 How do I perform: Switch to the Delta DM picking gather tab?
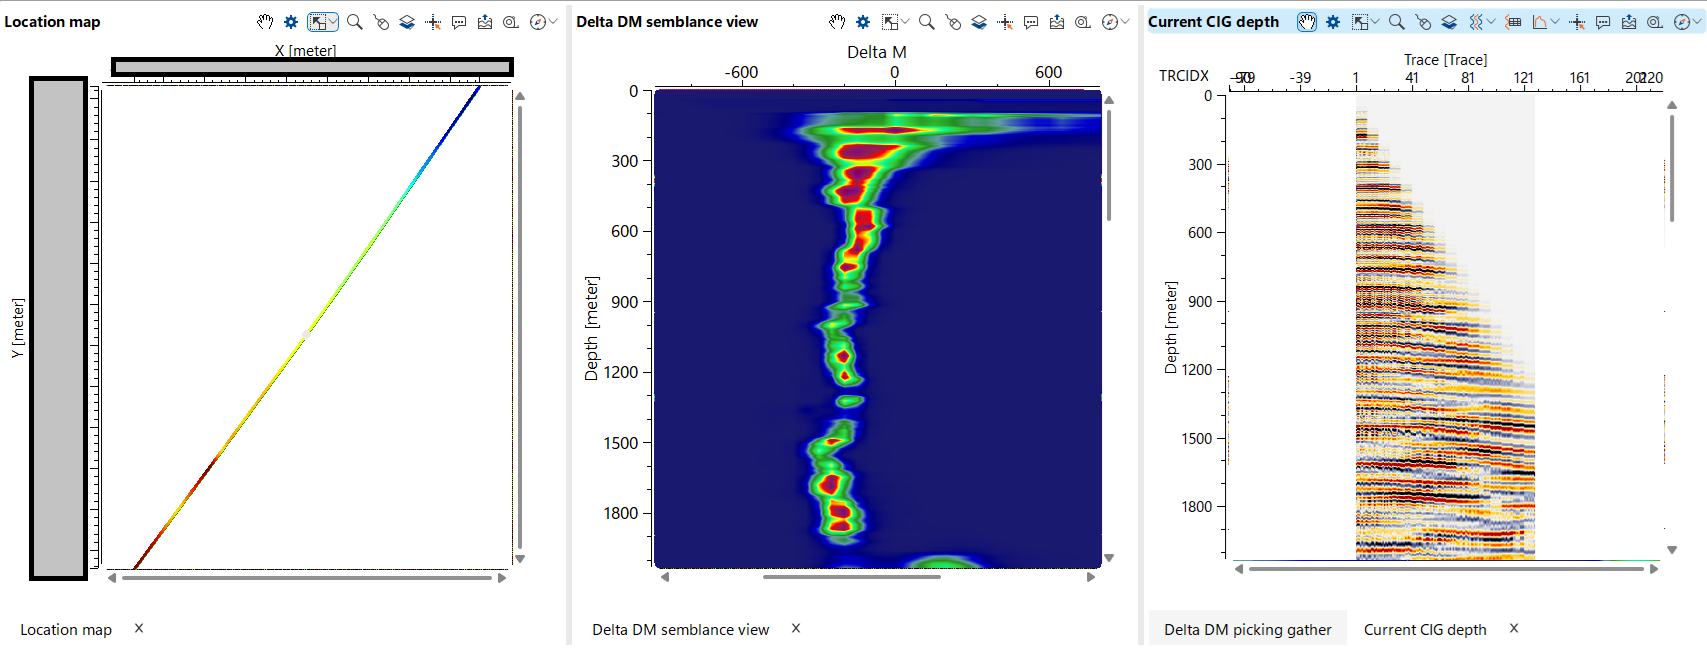(1247, 629)
